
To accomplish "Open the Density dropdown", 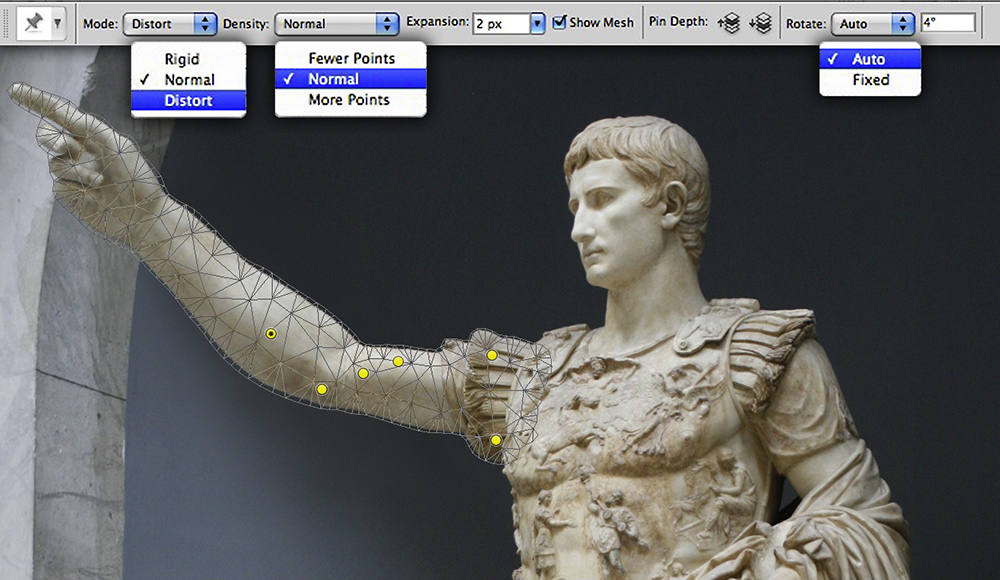I will coord(337,24).
